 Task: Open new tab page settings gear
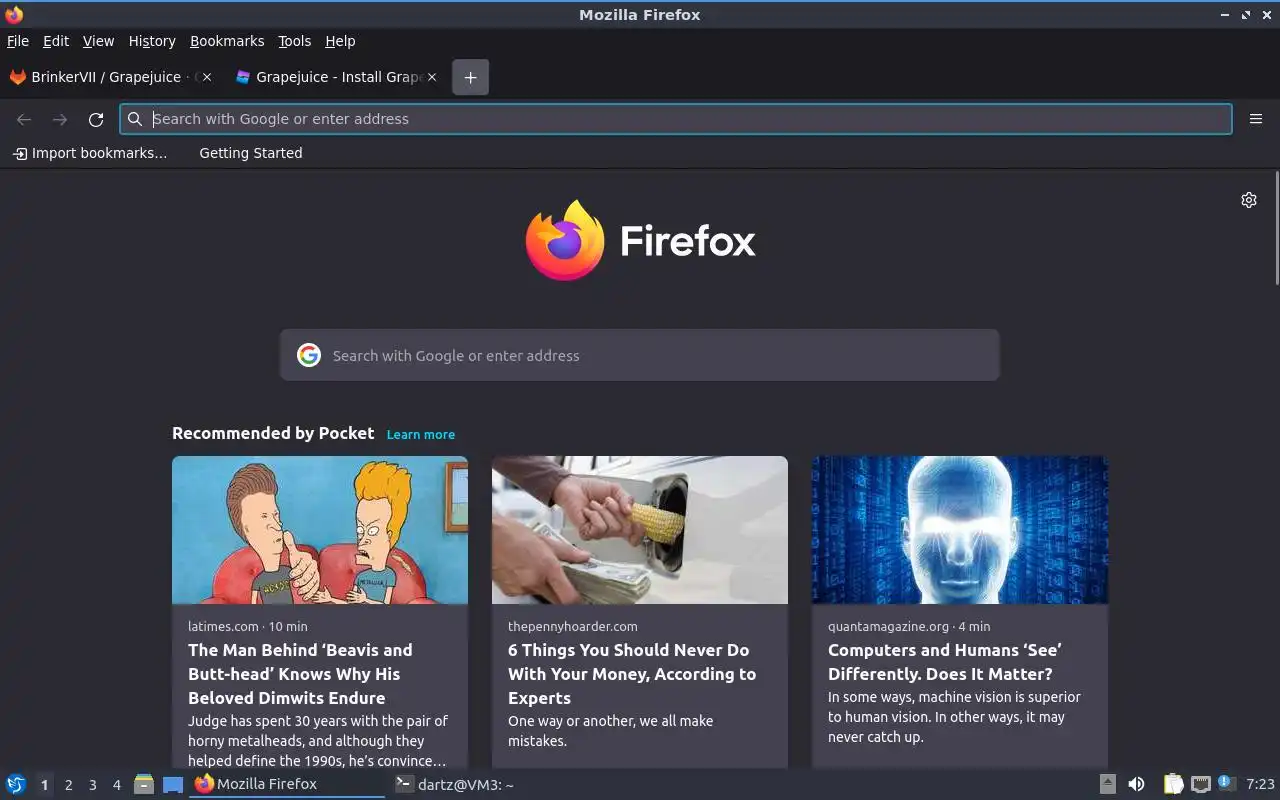tap(1249, 200)
